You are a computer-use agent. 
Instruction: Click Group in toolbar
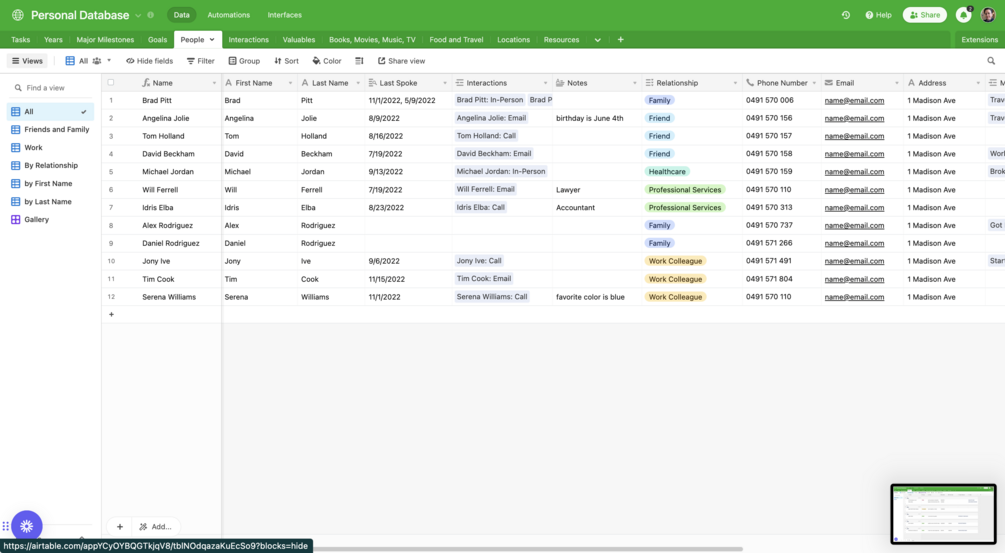pyautogui.click(x=244, y=61)
